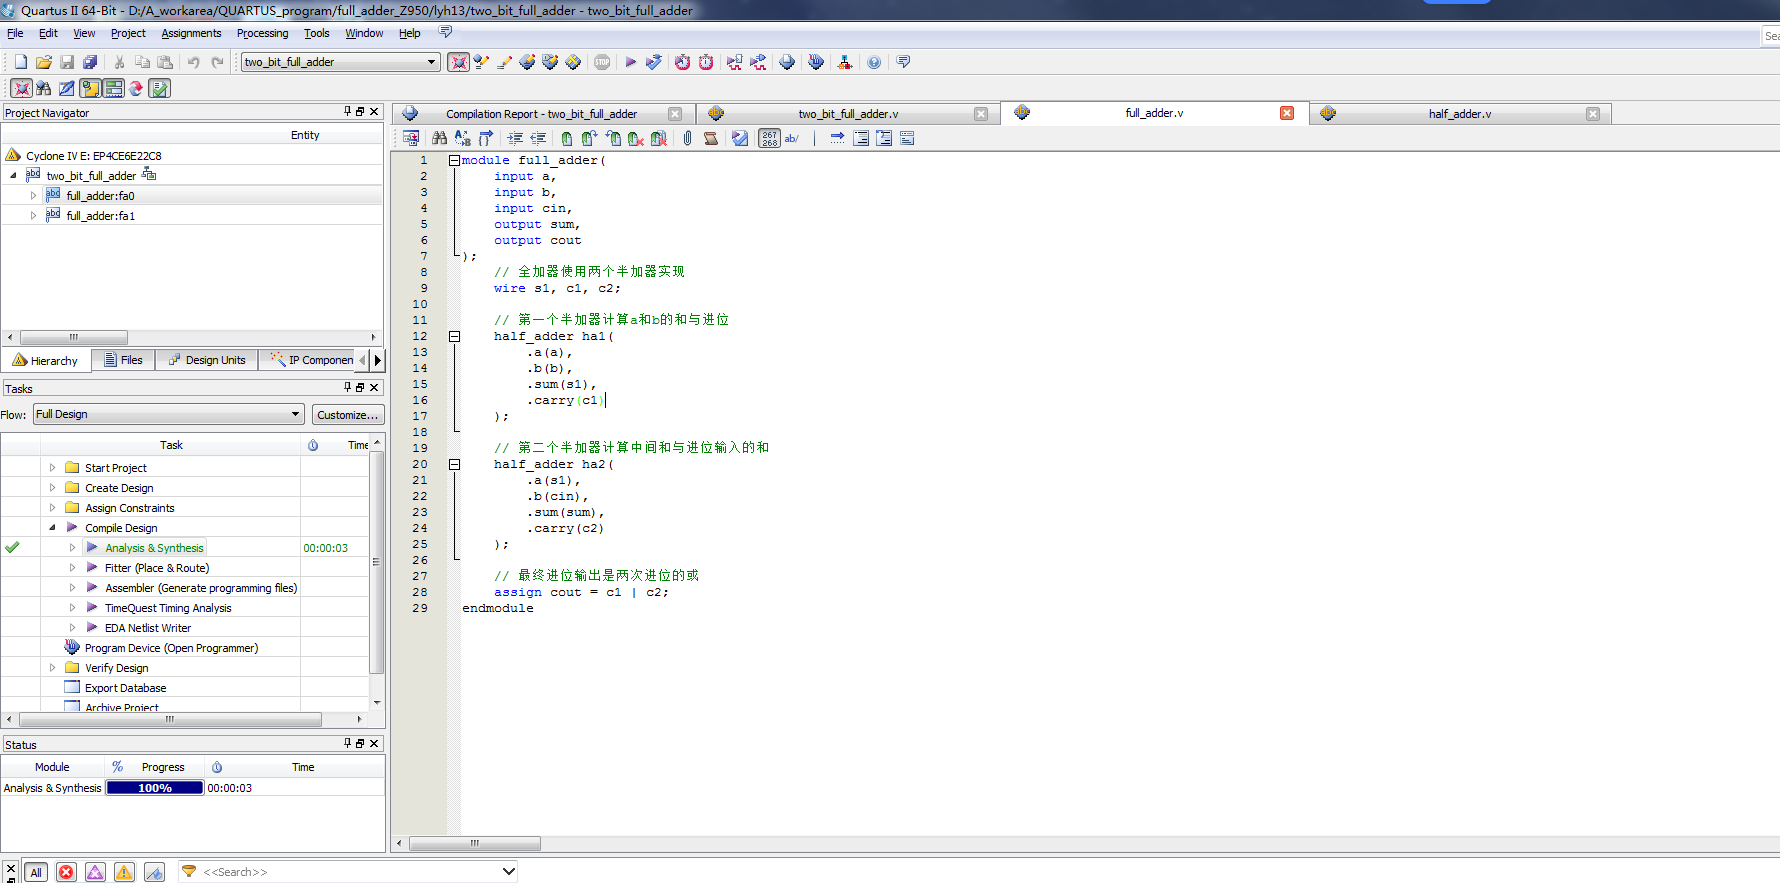This screenshot has height=883, width=1780.
Task: Open Help blue question icon
Action: click(x=874, y=62)
